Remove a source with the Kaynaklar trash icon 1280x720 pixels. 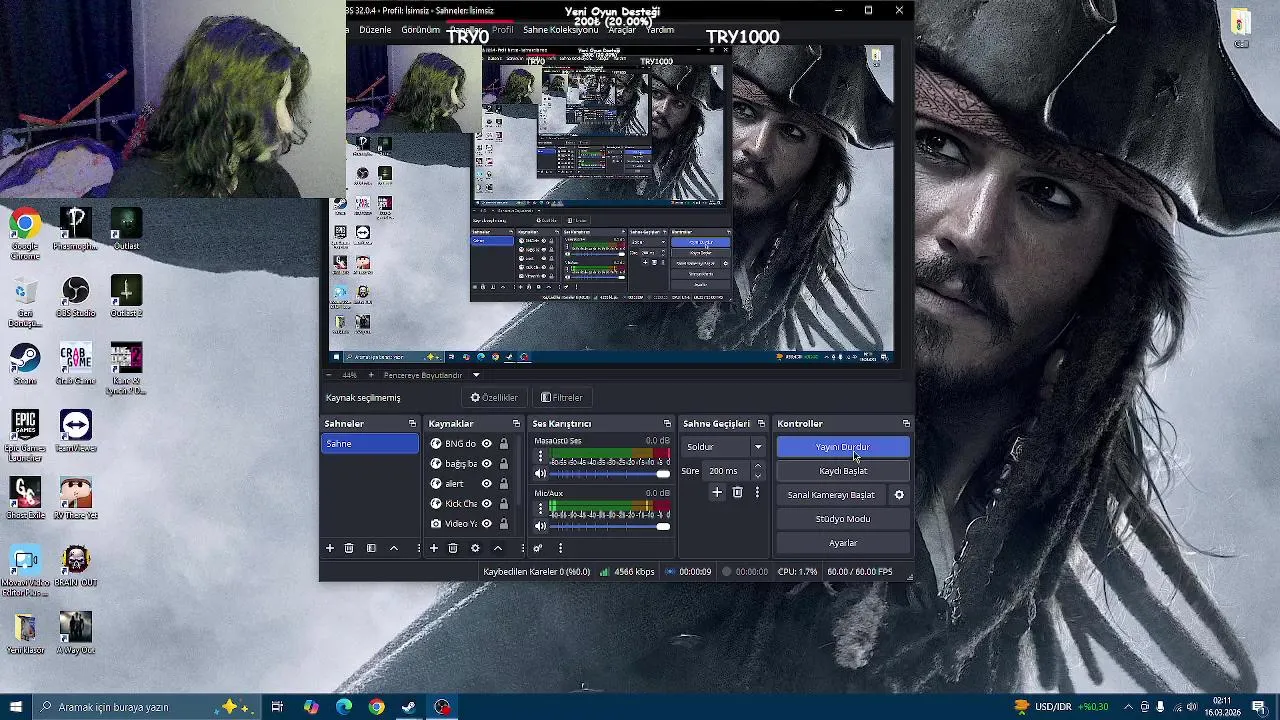pos(453,548)
